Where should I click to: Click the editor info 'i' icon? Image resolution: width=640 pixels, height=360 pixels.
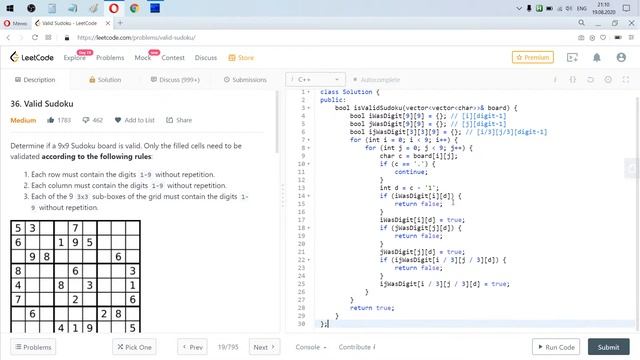tap(555, 80)
